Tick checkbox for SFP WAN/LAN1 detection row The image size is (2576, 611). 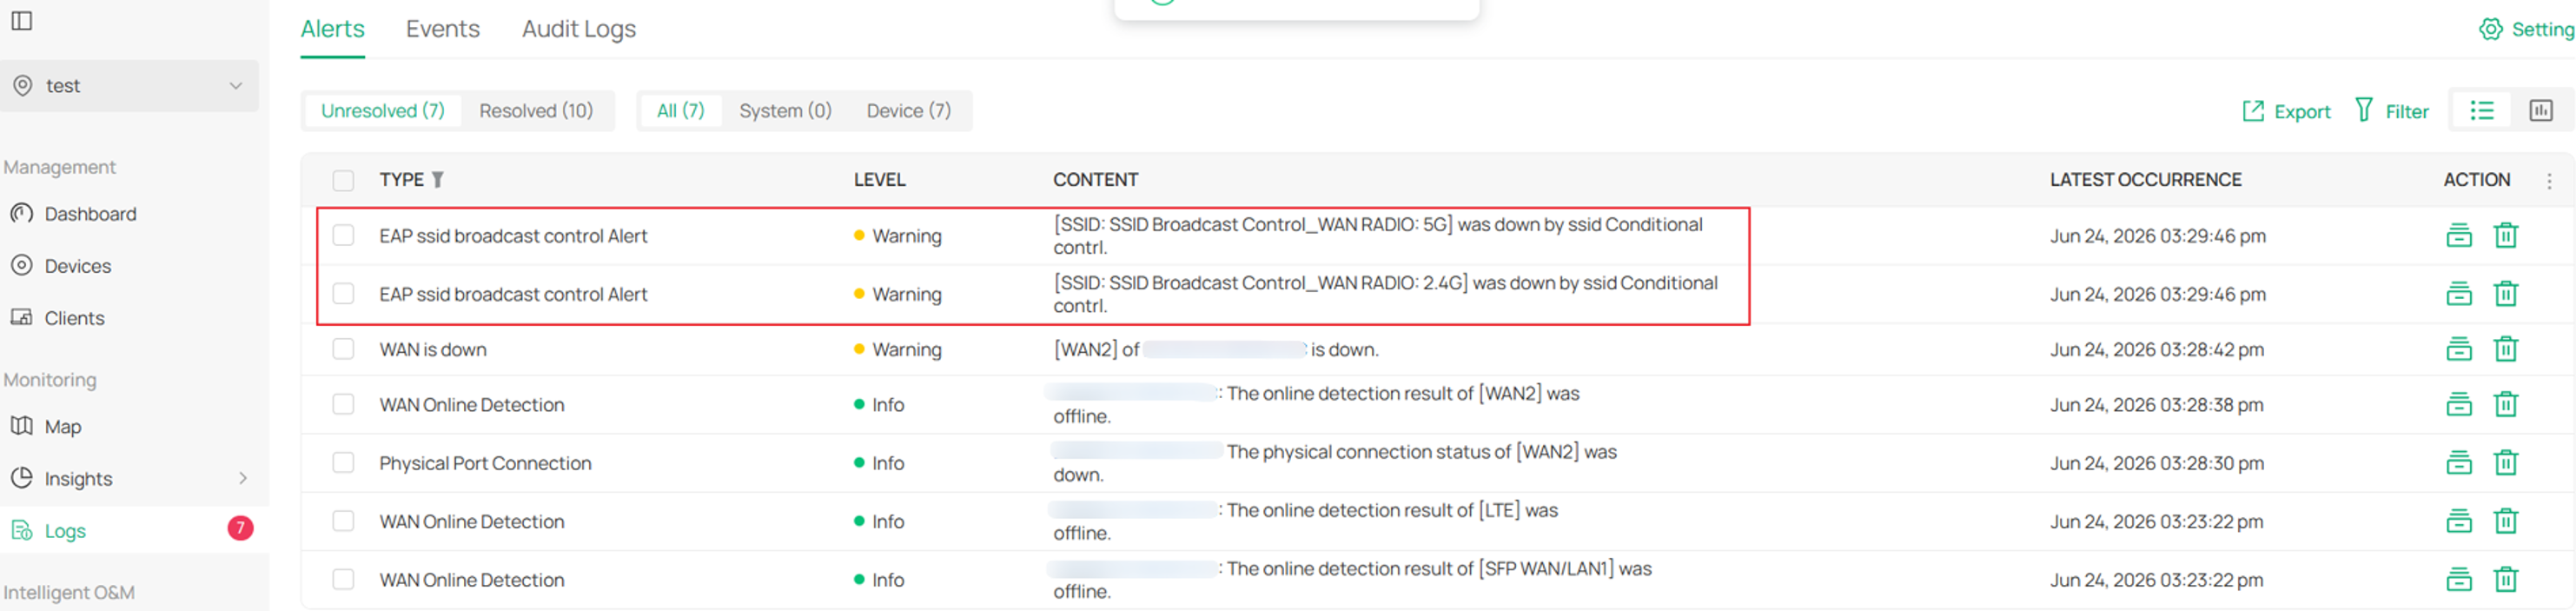tap(343, 579)
